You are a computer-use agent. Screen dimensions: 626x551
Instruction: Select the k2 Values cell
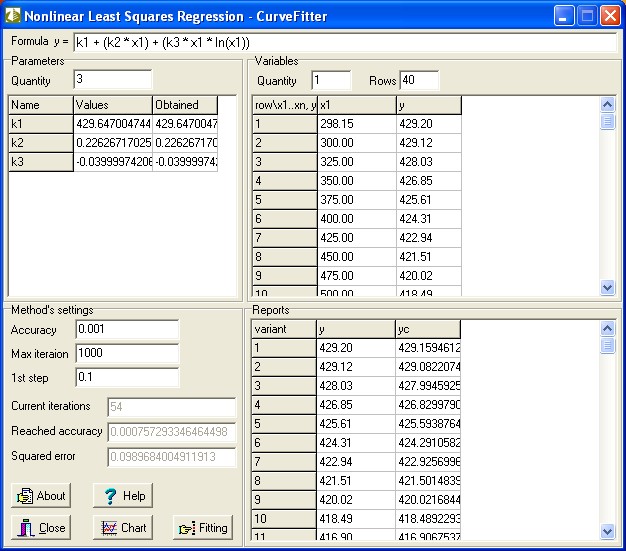click(112, 143)
